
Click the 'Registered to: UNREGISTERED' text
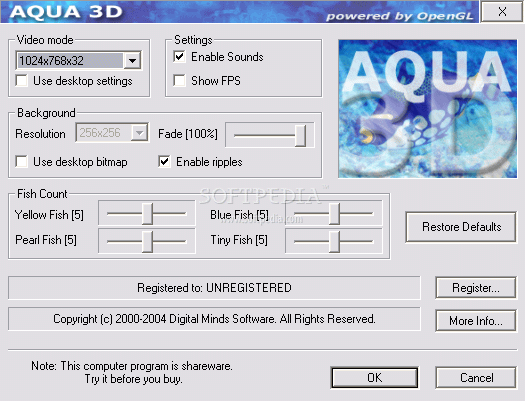click(214, 288)
